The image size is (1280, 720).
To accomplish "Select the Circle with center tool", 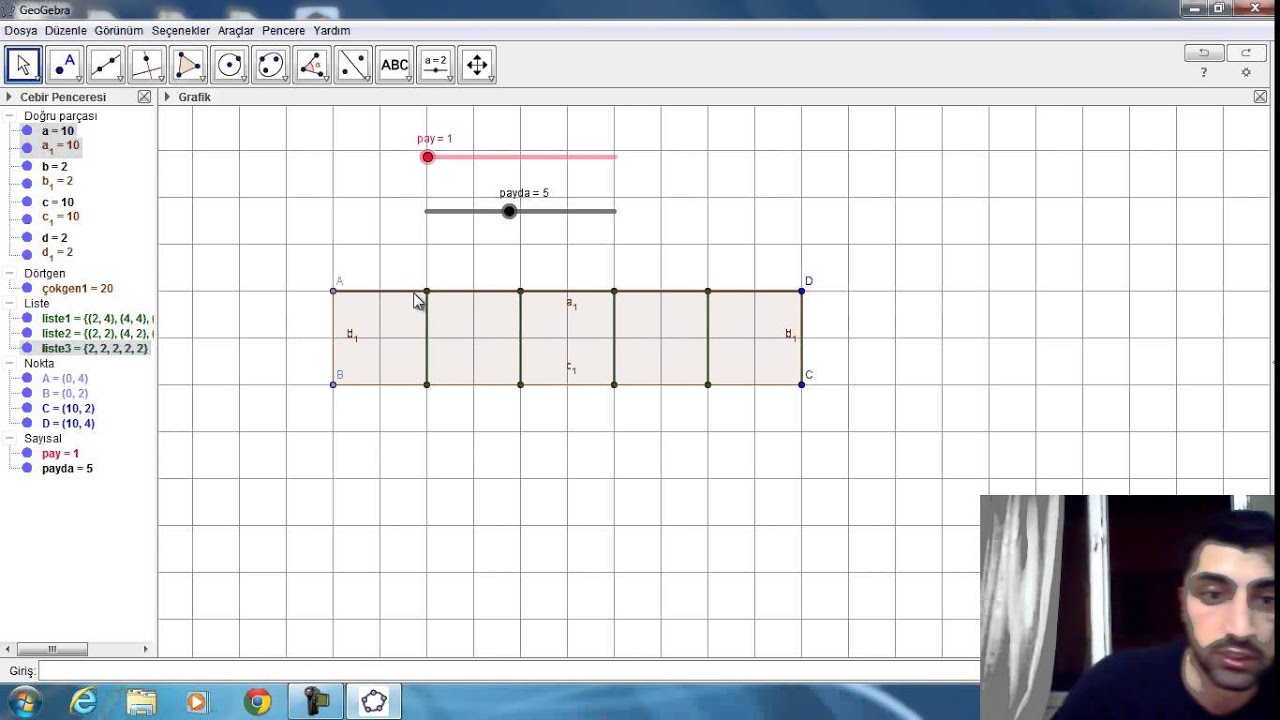I will (230, 65).
